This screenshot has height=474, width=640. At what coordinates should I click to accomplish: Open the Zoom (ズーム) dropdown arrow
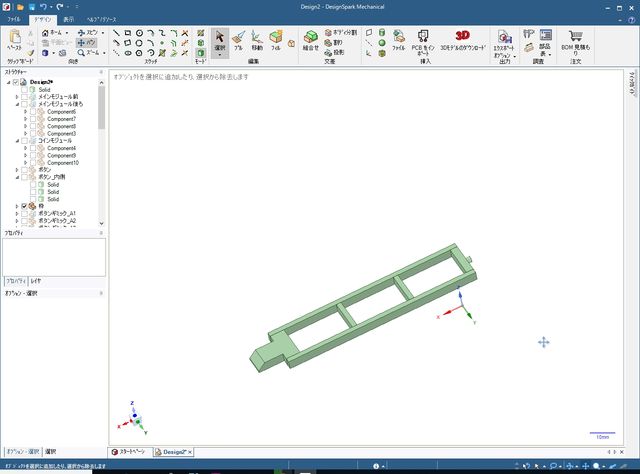pos(104,53)
